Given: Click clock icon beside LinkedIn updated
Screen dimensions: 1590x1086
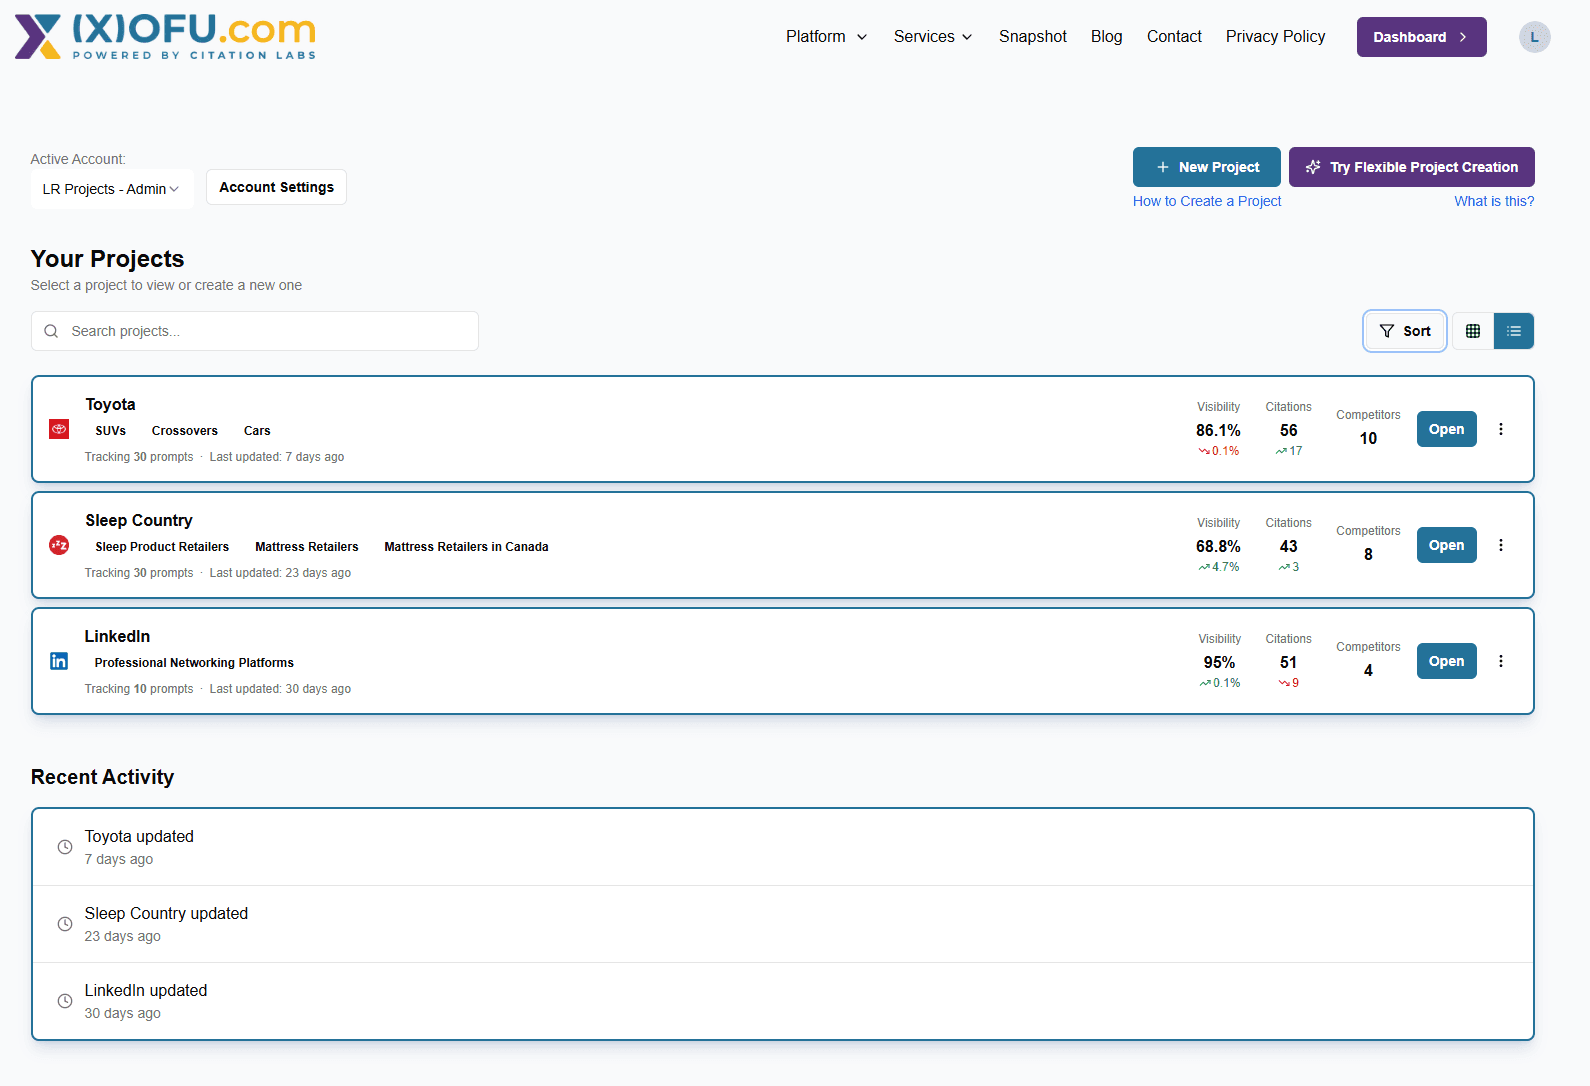Looking at the screenshot, I should (x=65, y=1001).
